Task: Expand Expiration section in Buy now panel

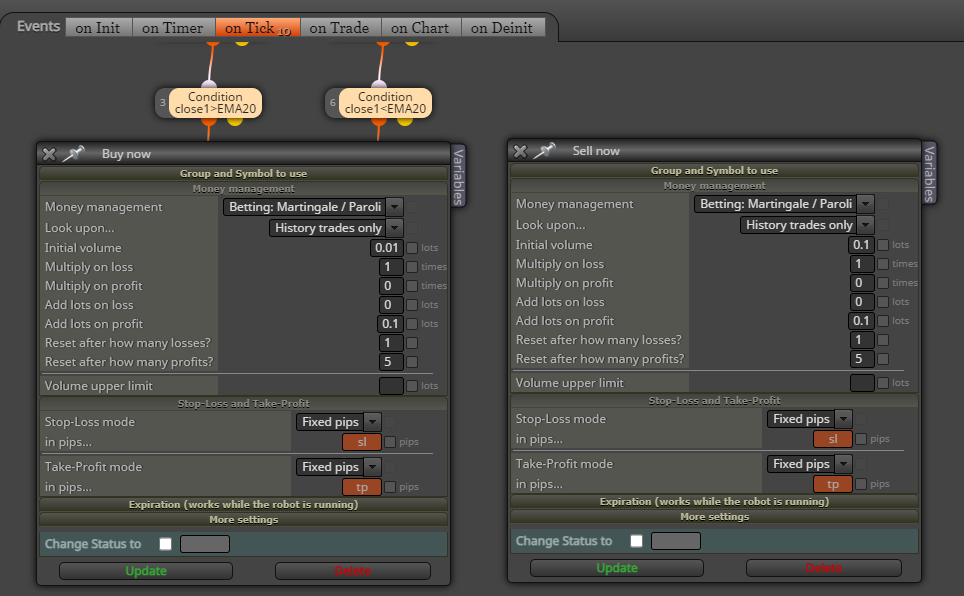Action: click(243, 504)
